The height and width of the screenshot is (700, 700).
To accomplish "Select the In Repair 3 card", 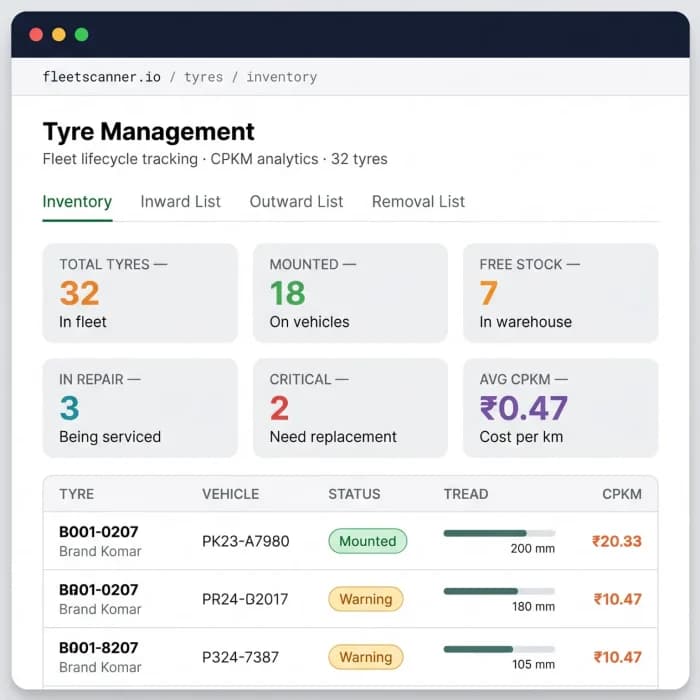I will click(x=140, y=408).
